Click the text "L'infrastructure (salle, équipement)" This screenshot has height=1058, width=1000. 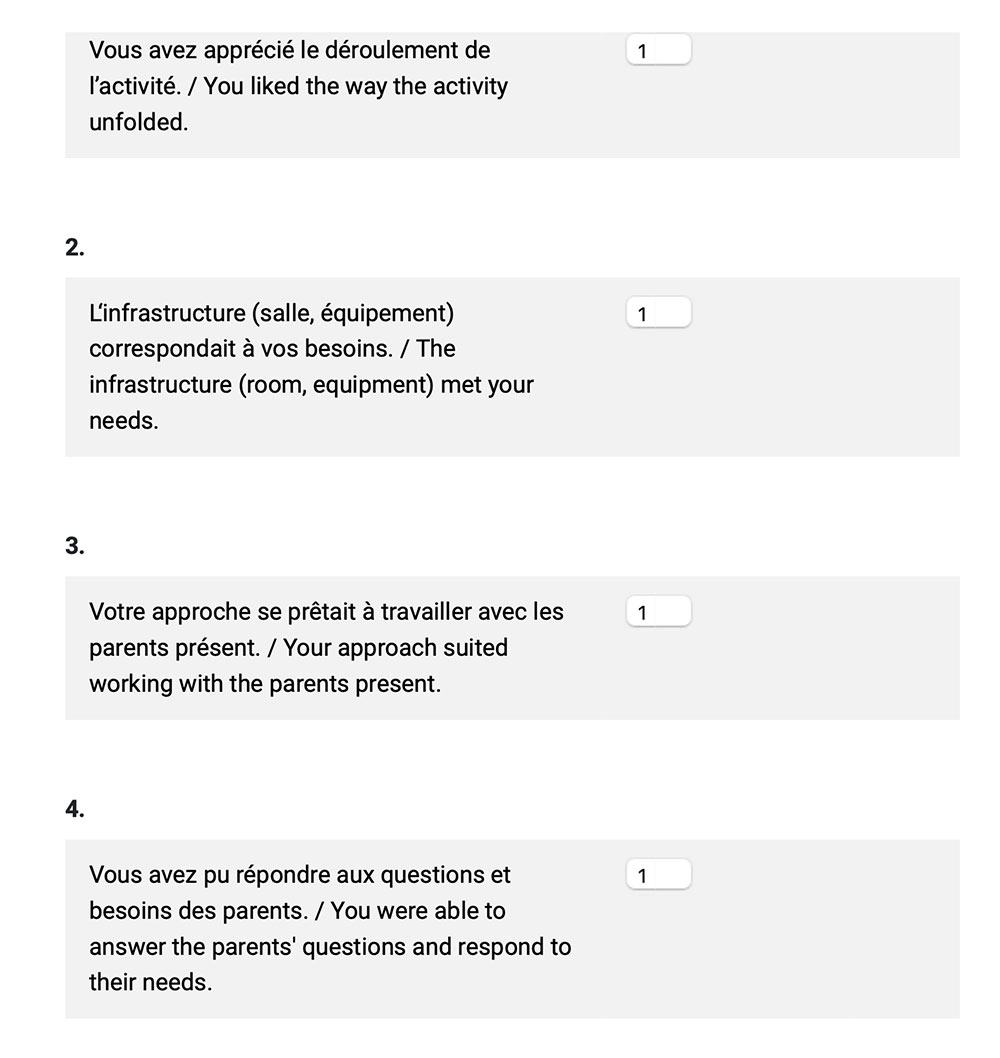272,313
